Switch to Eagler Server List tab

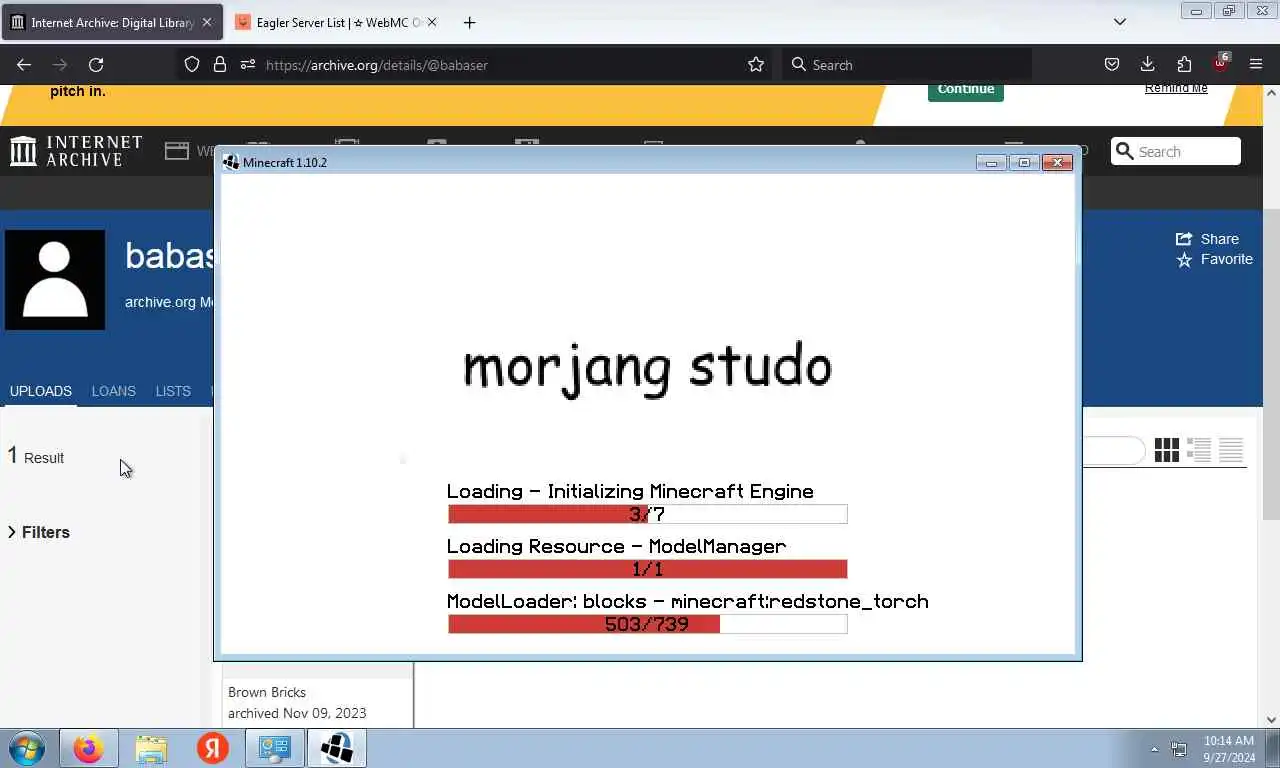pos(335,22)
